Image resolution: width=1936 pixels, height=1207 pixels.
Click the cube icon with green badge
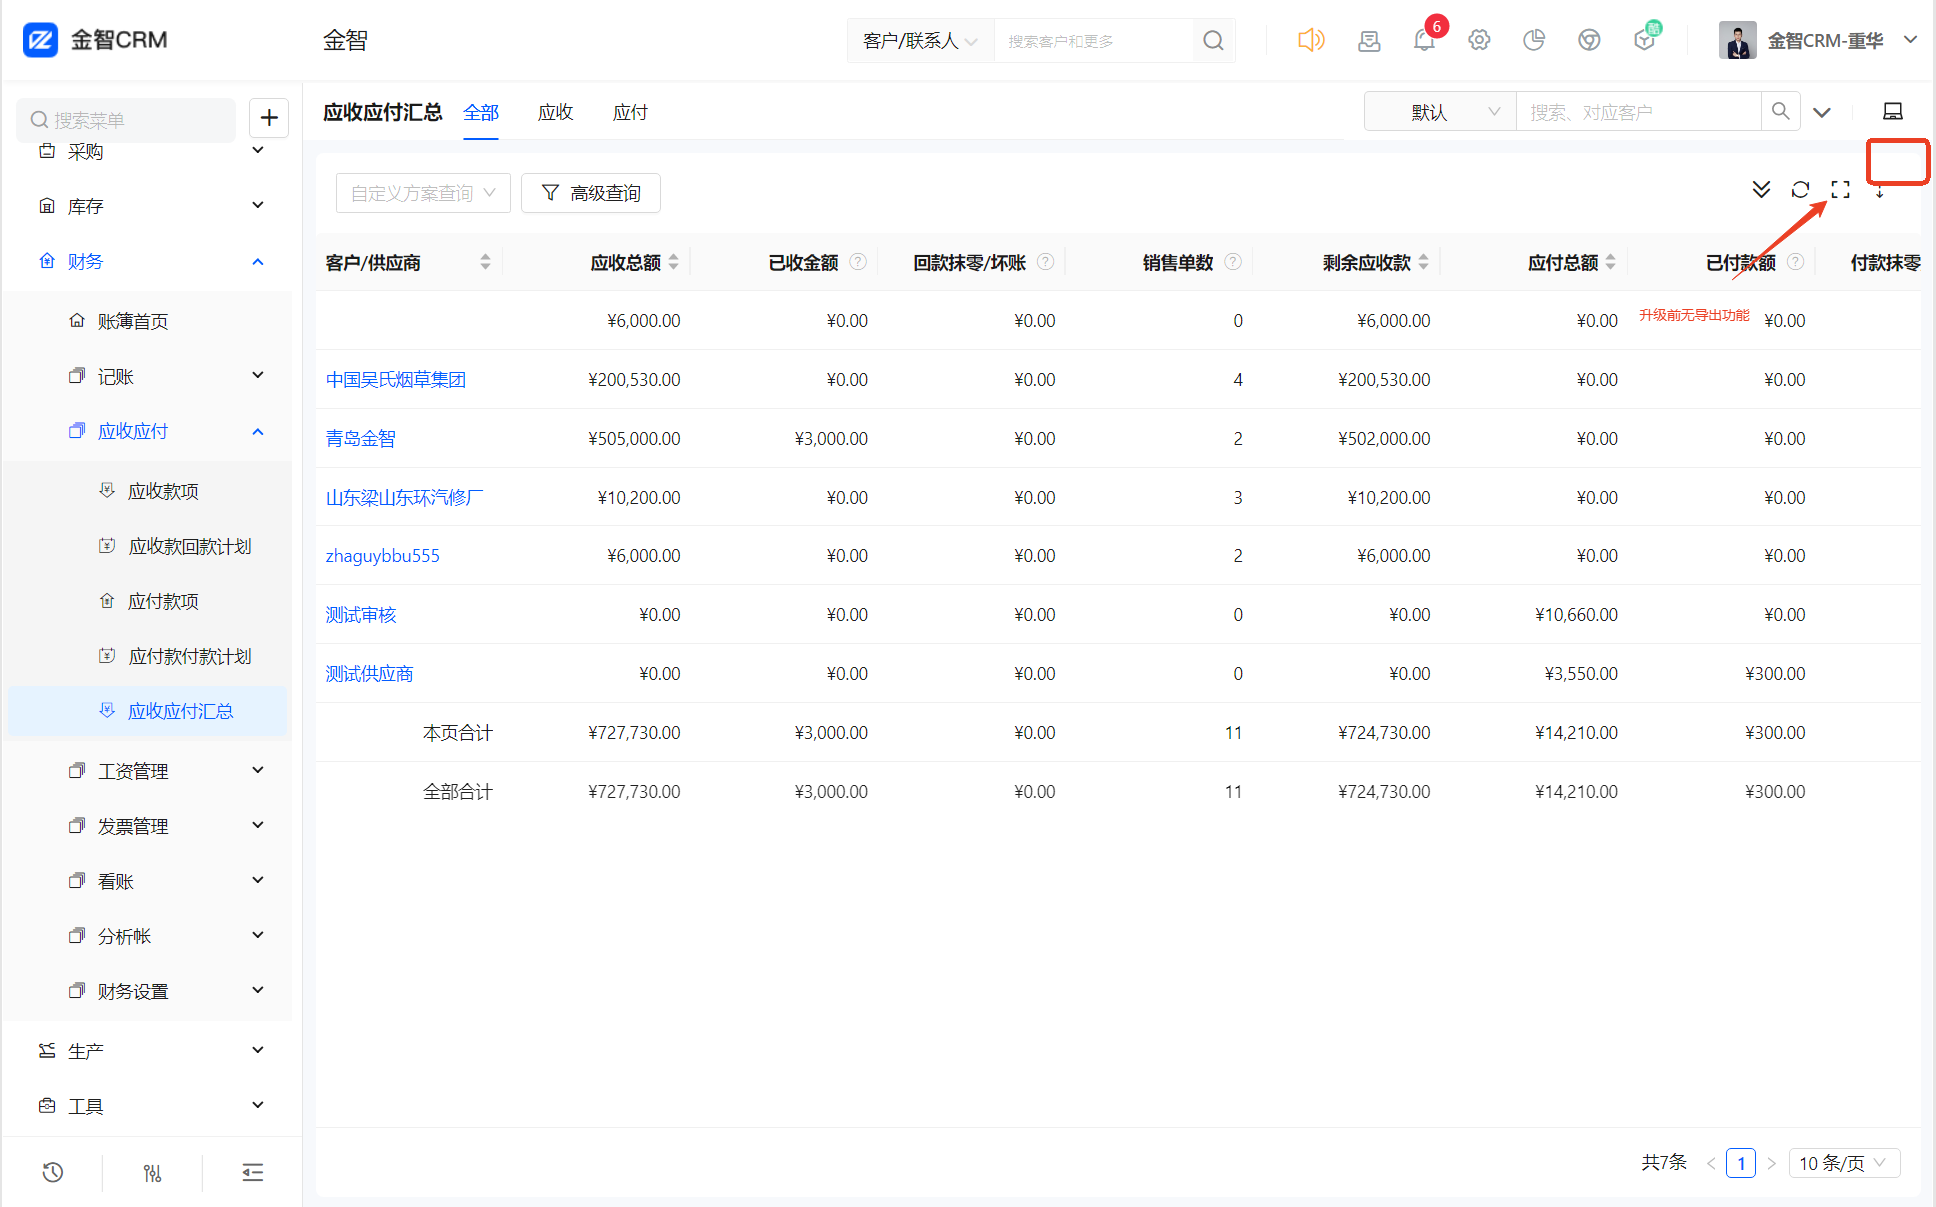[x=1644, y=40]
